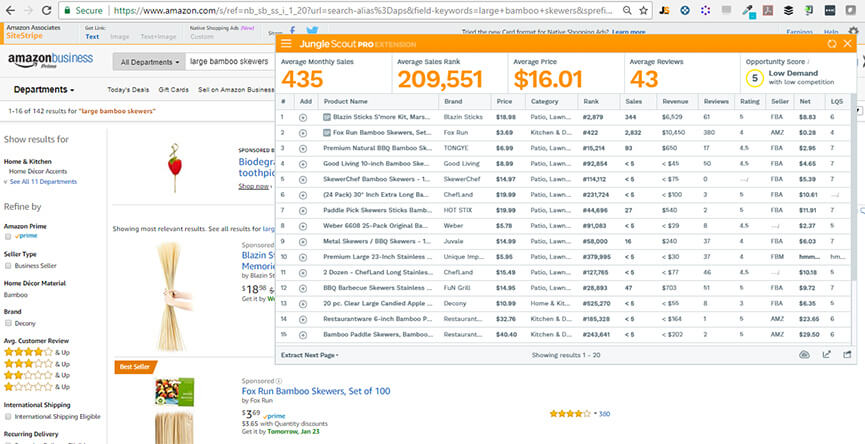Image resolution: width=865 pixels, height=444 pixels.
Task: Open the Jungle Scout hamburger menu
Action: (x=287, y=44)
